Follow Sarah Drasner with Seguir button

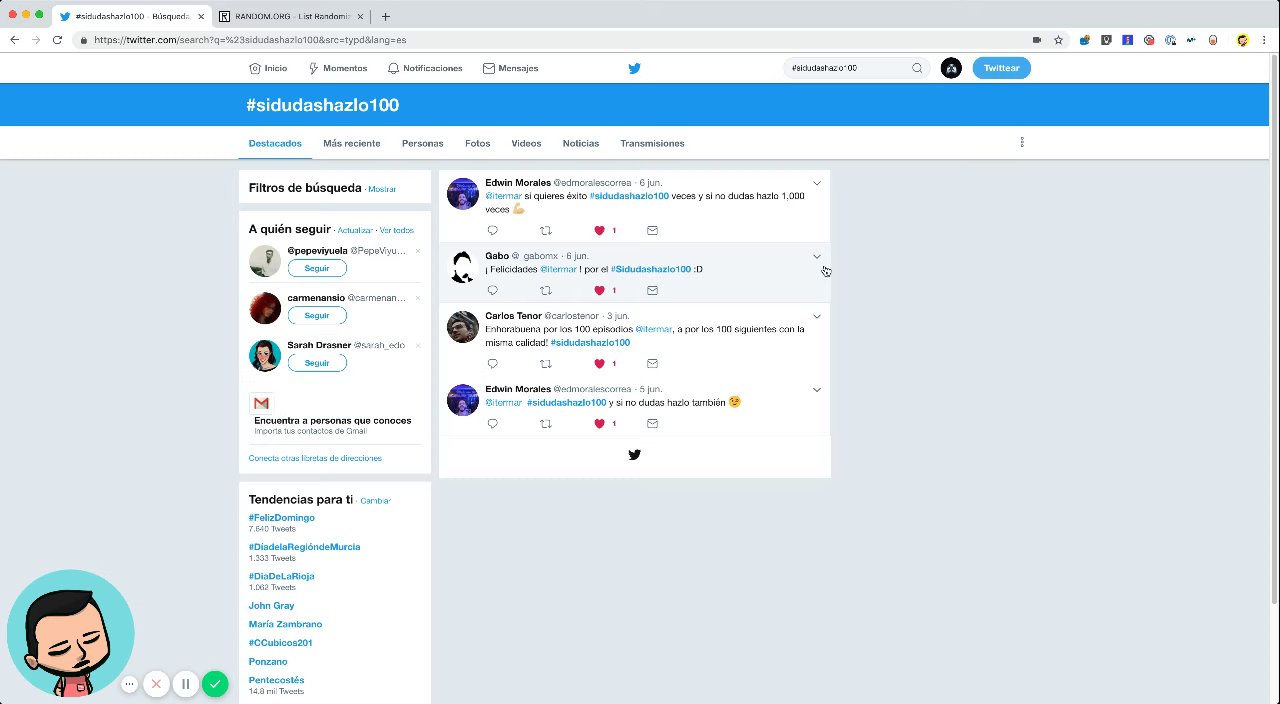(x=317, y=362)
